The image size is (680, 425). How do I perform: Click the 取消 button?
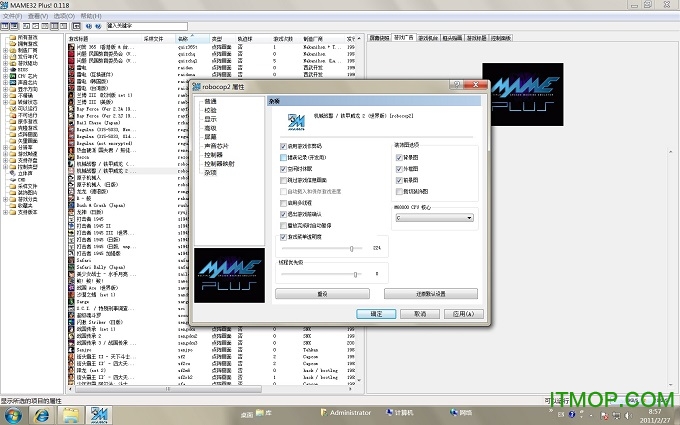(x=420, y=314)
